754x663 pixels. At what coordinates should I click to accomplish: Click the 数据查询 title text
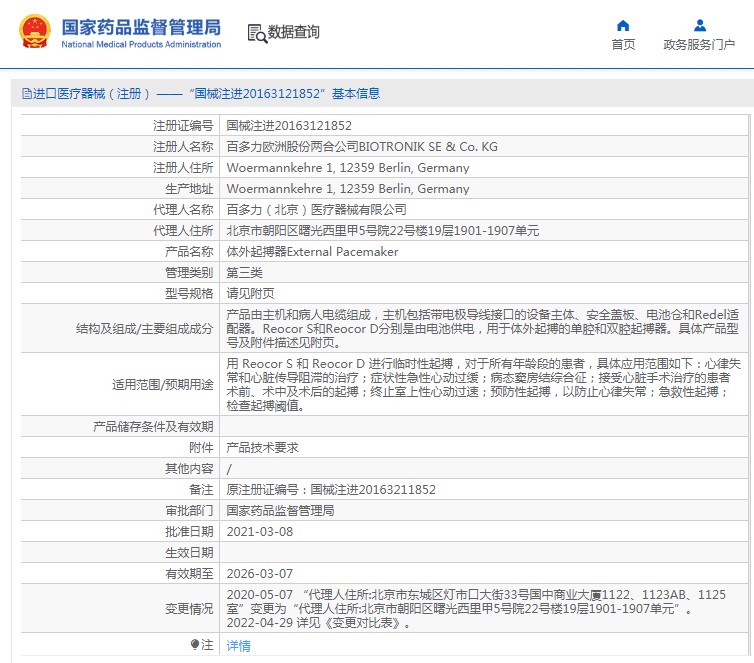294,33
